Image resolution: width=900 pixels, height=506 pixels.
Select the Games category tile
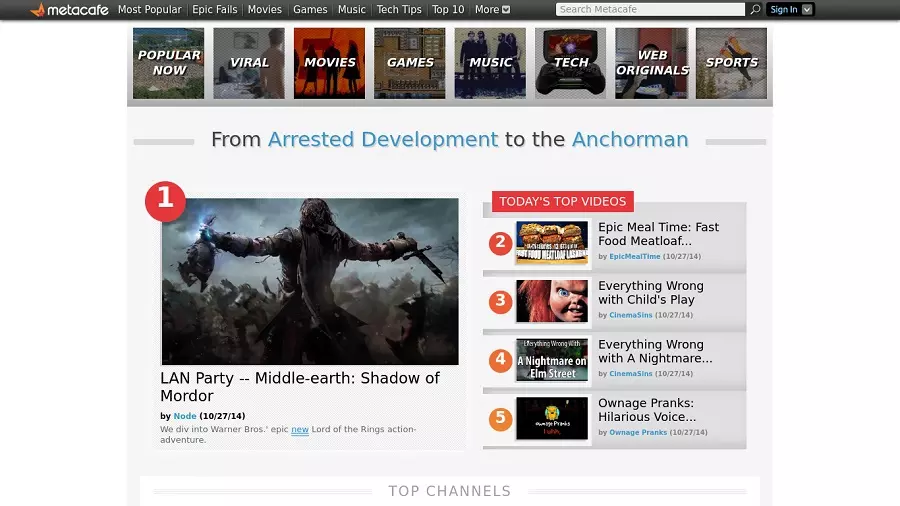[410, 63]
